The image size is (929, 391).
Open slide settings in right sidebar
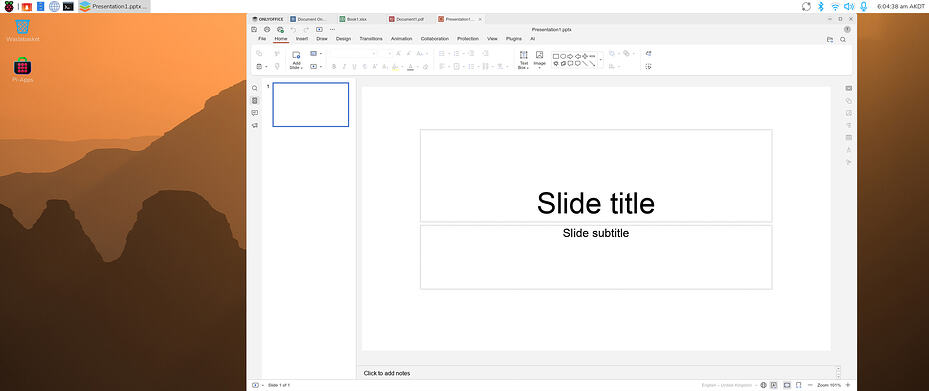coord(848,88)
